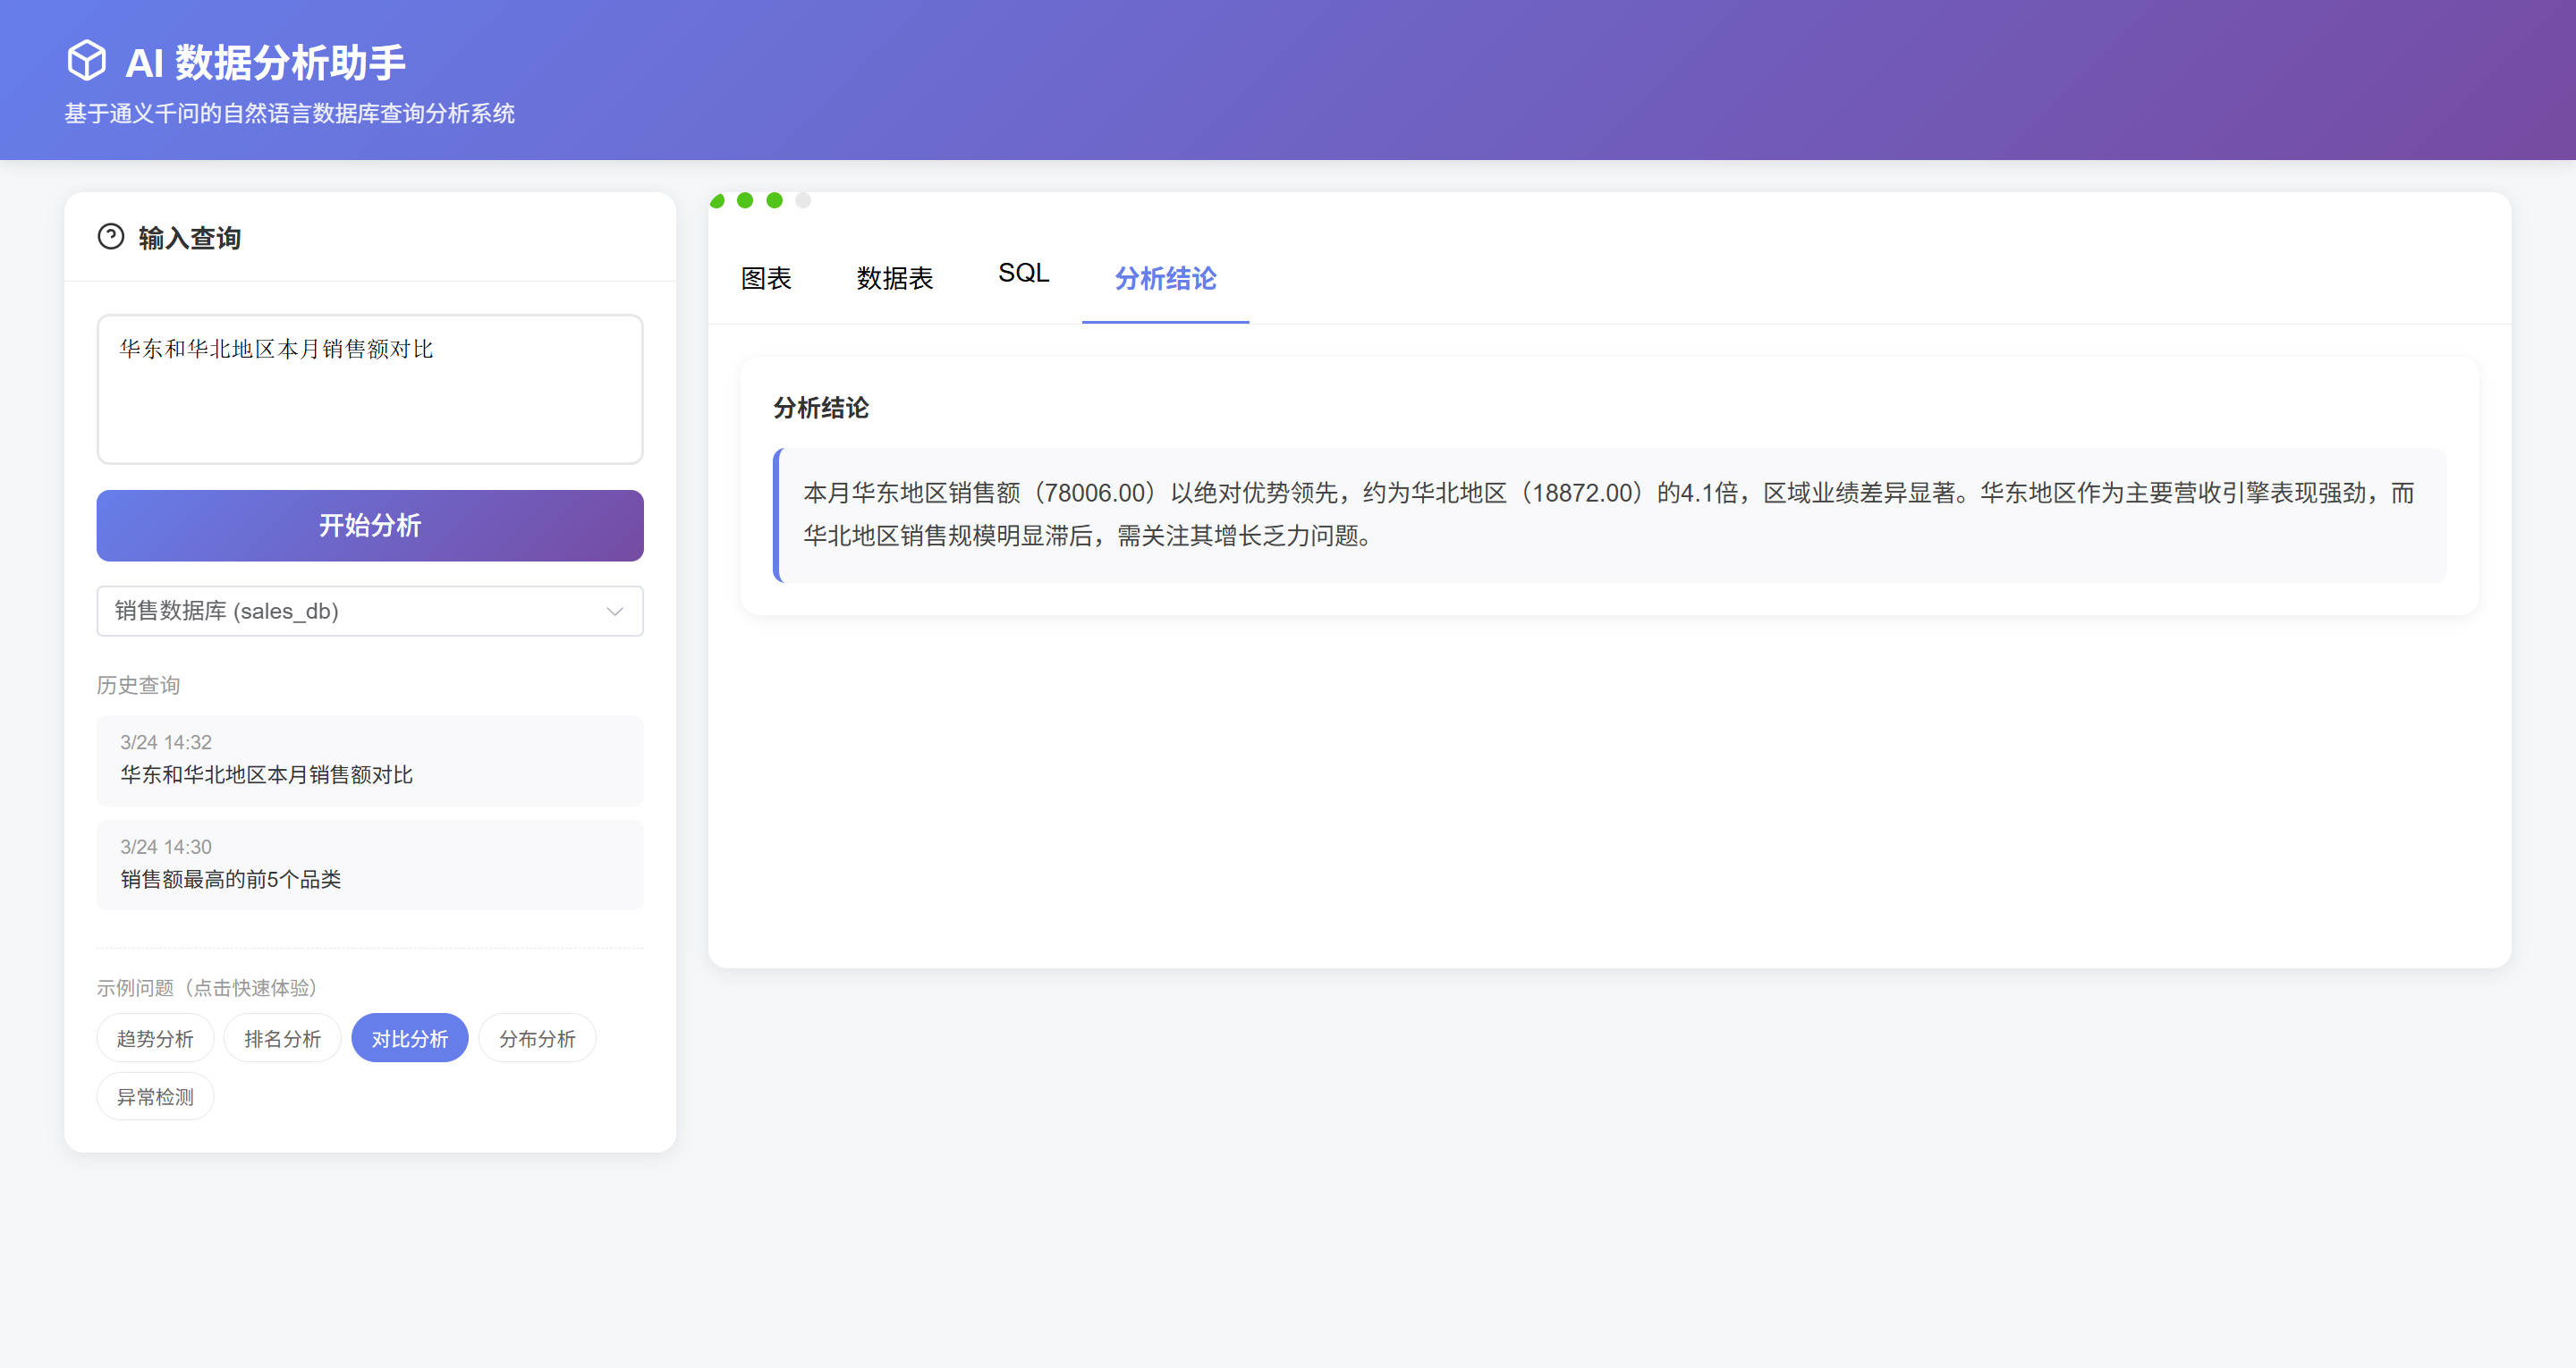
Task: Click the third green progress dot
Action: coord(774,201)
